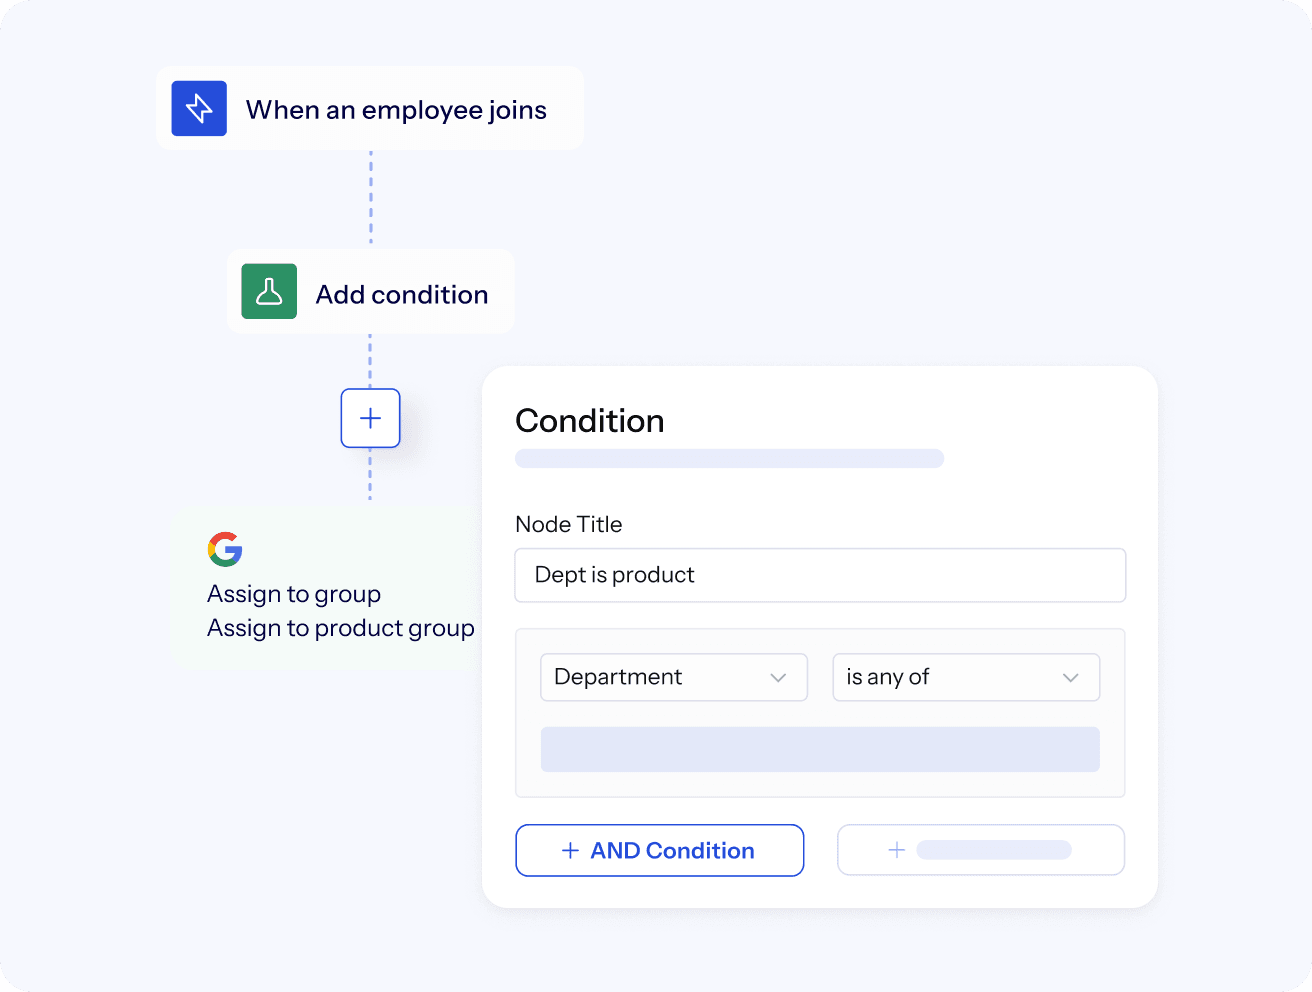The height and width of the screenshot is (992, 1312).
Task: Open the Department field dropdown
Action: (x=673, y=677)
